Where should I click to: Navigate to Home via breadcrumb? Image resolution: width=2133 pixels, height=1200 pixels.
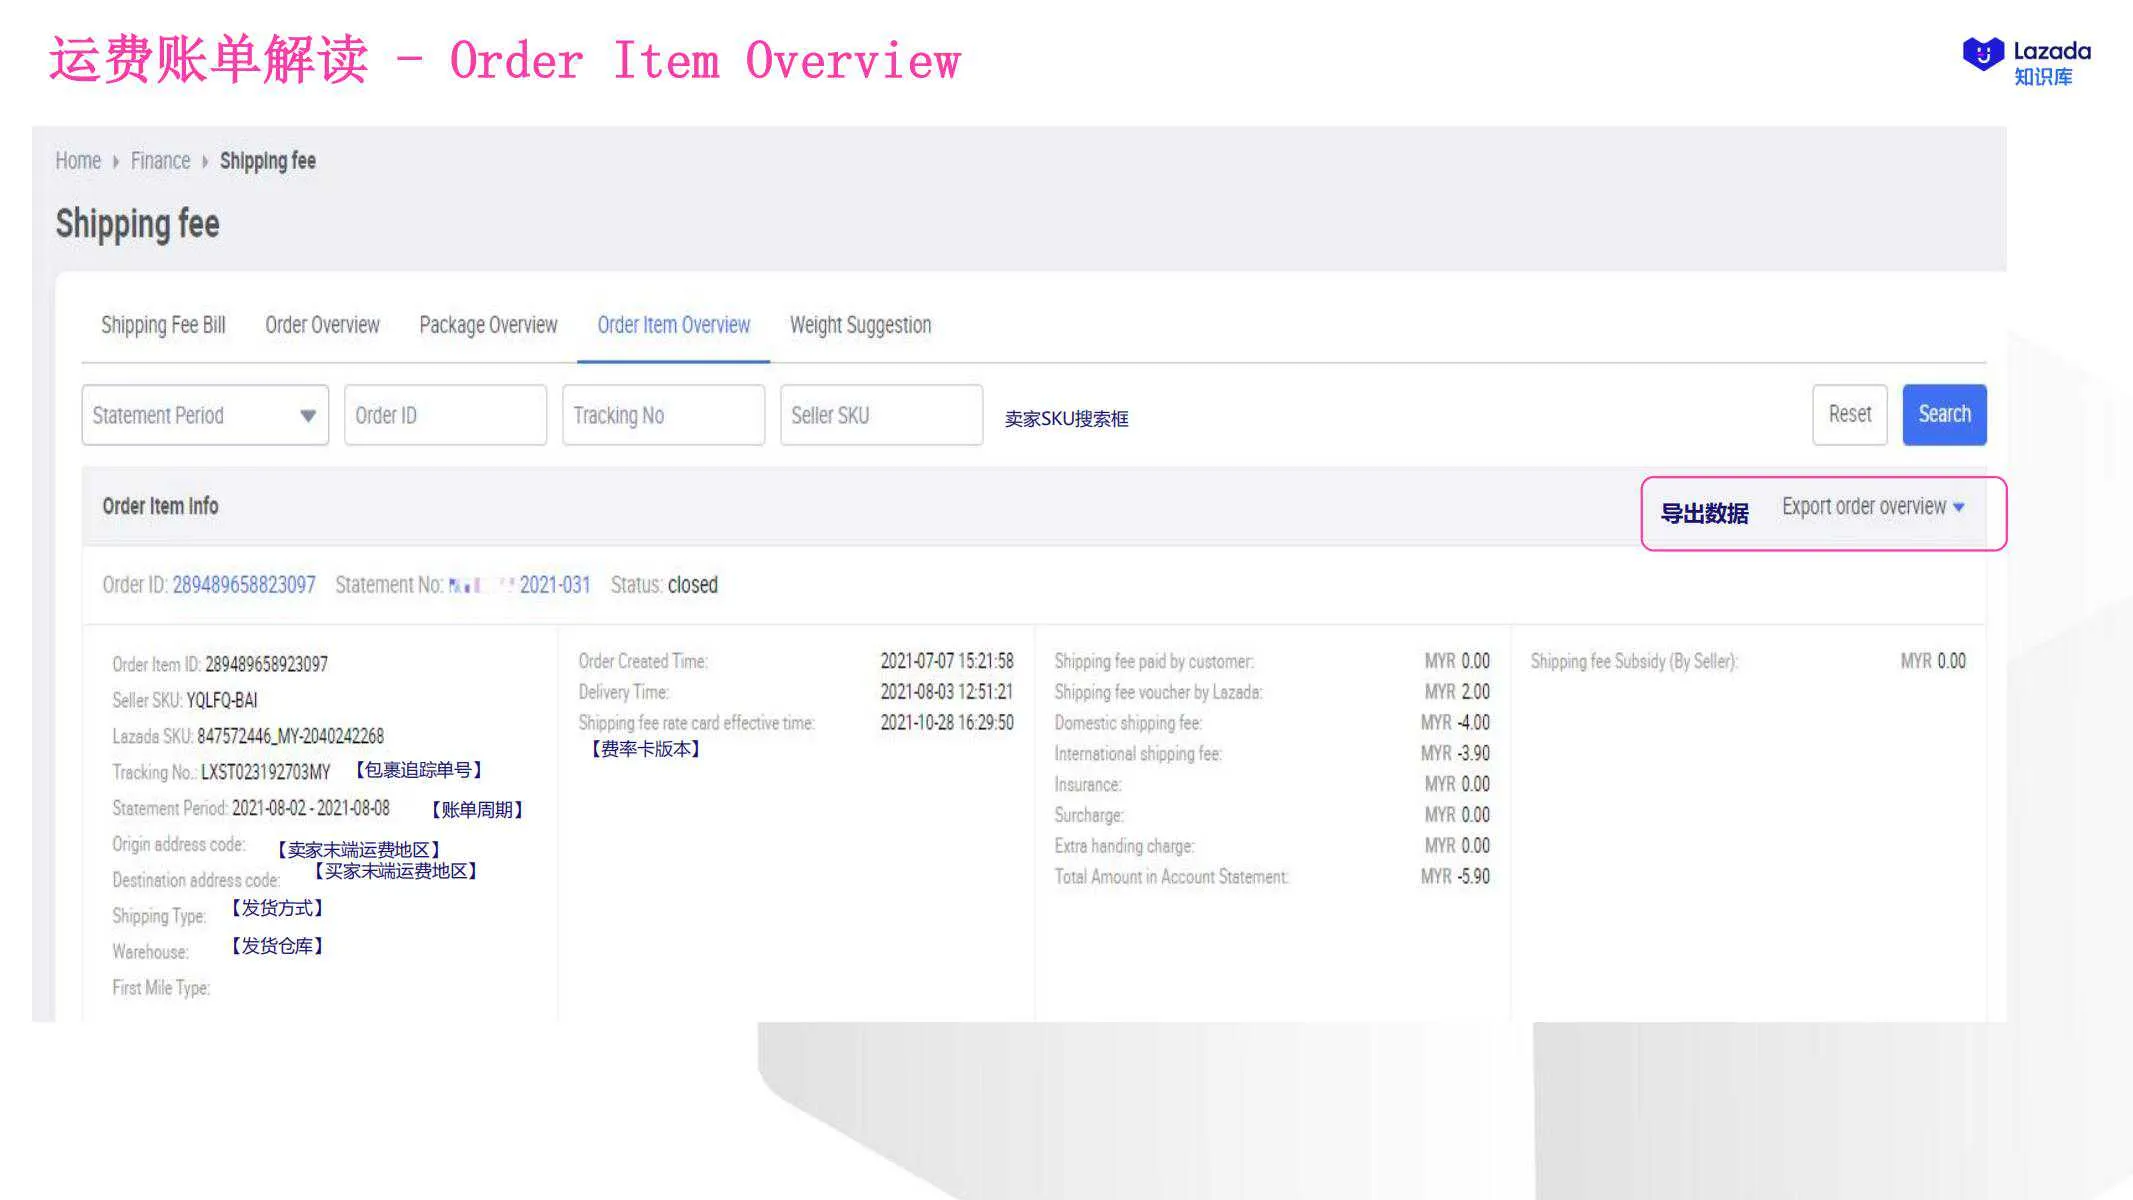(x=78, y=160)
